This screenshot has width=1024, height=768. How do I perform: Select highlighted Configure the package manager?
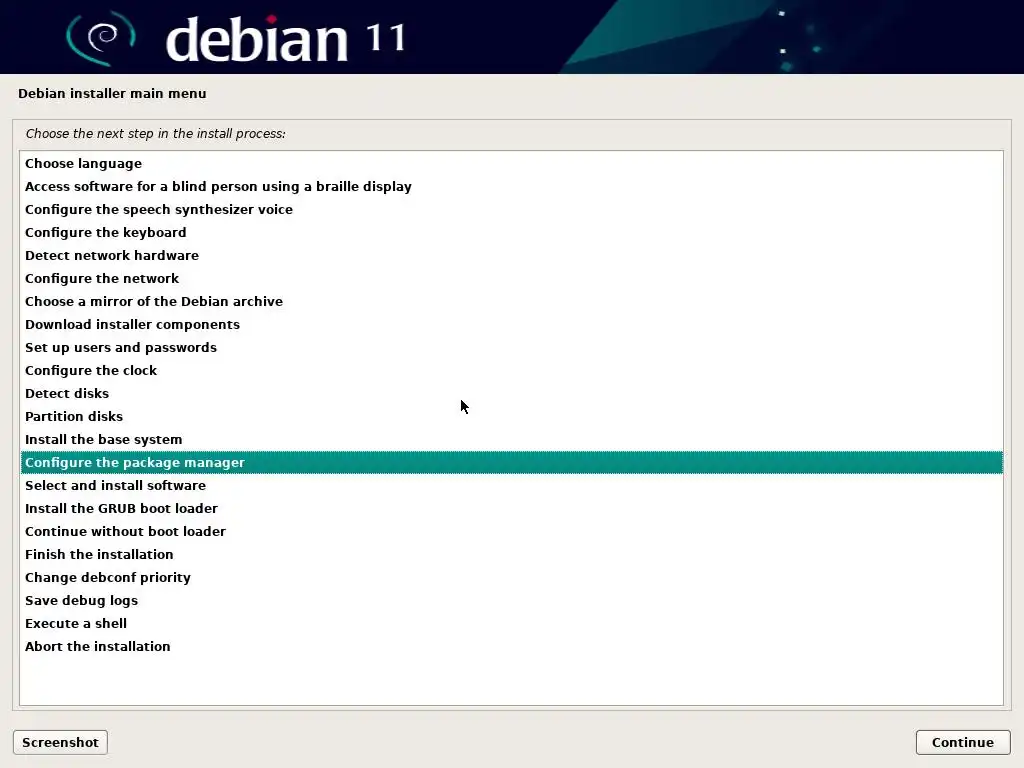[x=511, y=462]
